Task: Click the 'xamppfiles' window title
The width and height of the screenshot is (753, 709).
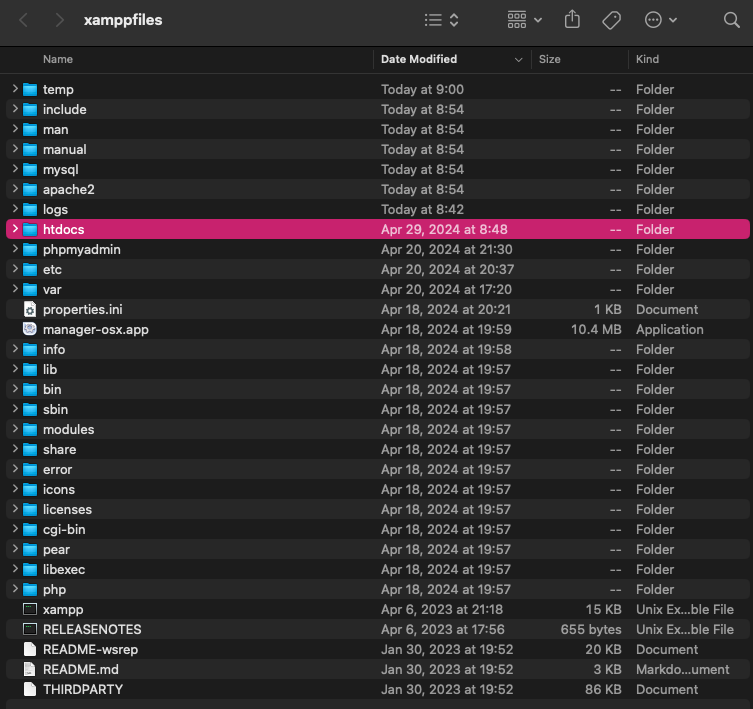Action: pos(123,20)
